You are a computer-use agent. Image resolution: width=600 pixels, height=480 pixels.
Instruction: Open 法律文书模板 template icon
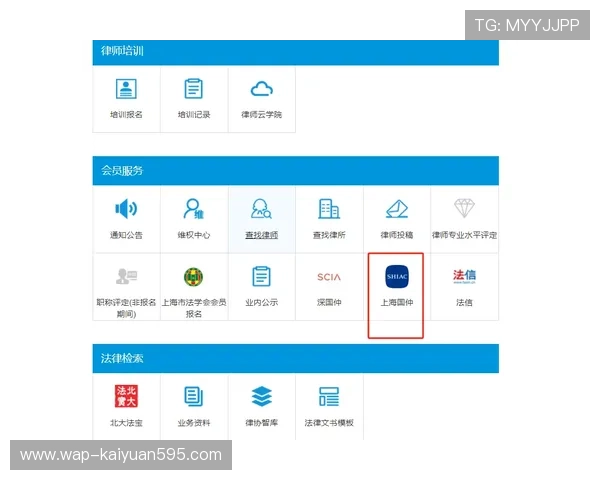(329, 396)
